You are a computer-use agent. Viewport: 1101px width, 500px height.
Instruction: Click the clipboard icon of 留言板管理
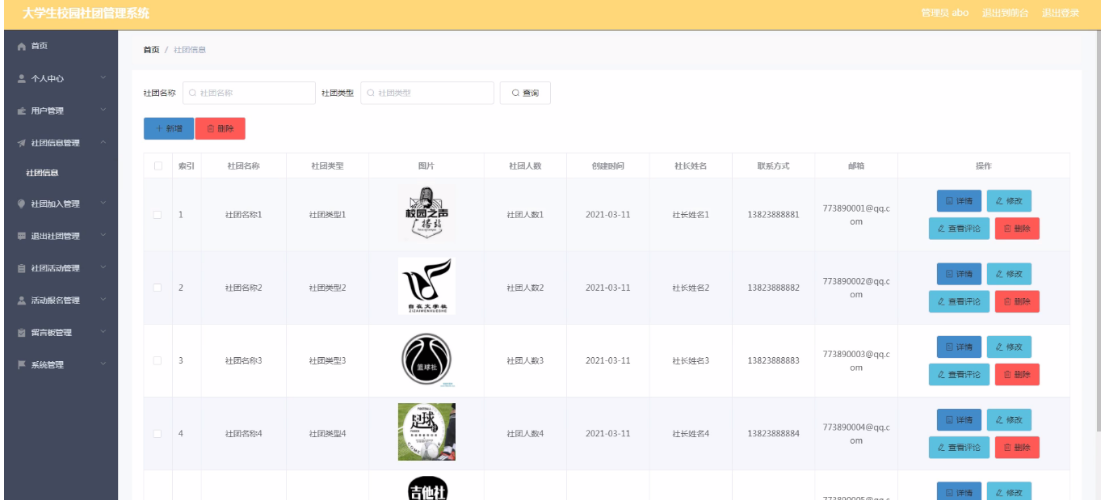(x=21, y=333)
